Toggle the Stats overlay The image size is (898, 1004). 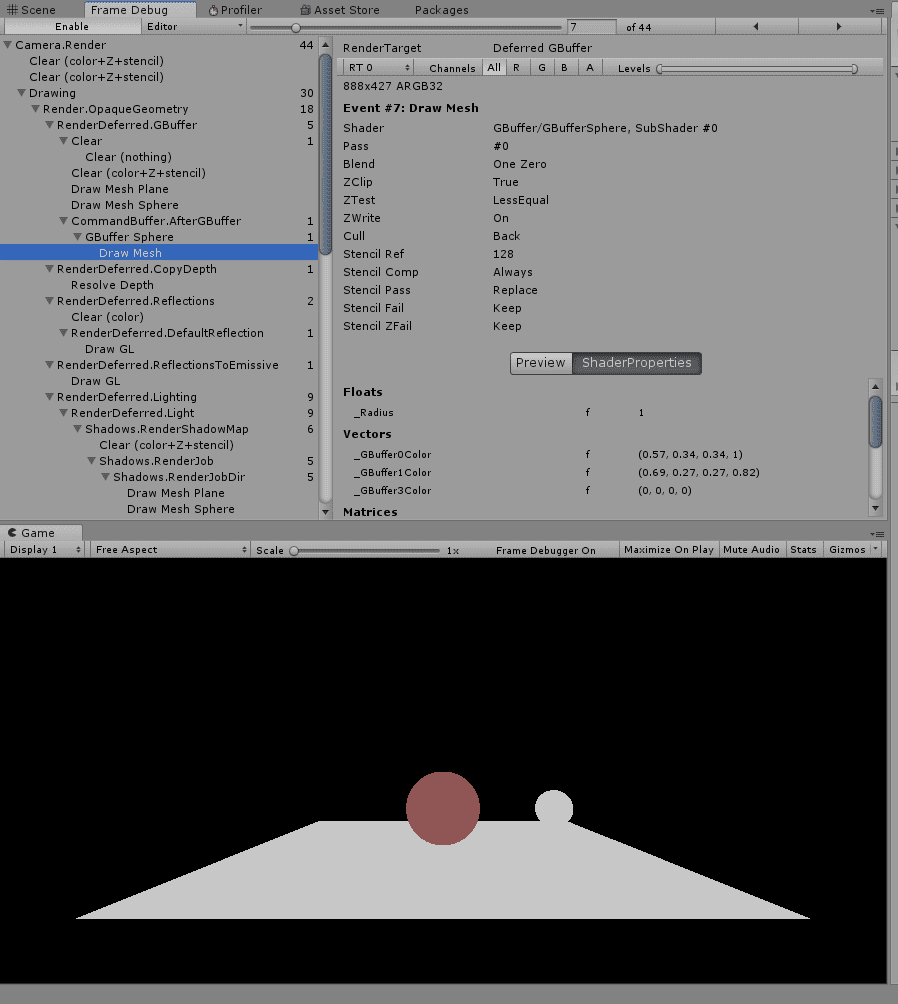point(804,549)
